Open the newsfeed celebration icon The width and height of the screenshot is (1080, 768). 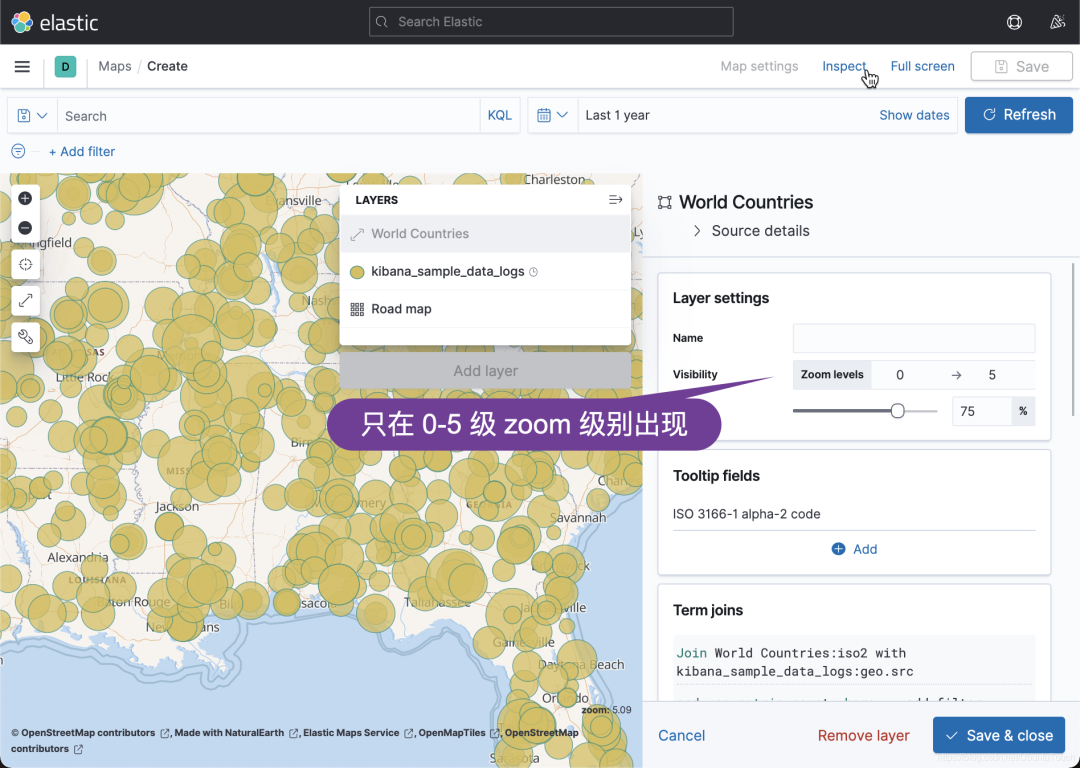1057,22
